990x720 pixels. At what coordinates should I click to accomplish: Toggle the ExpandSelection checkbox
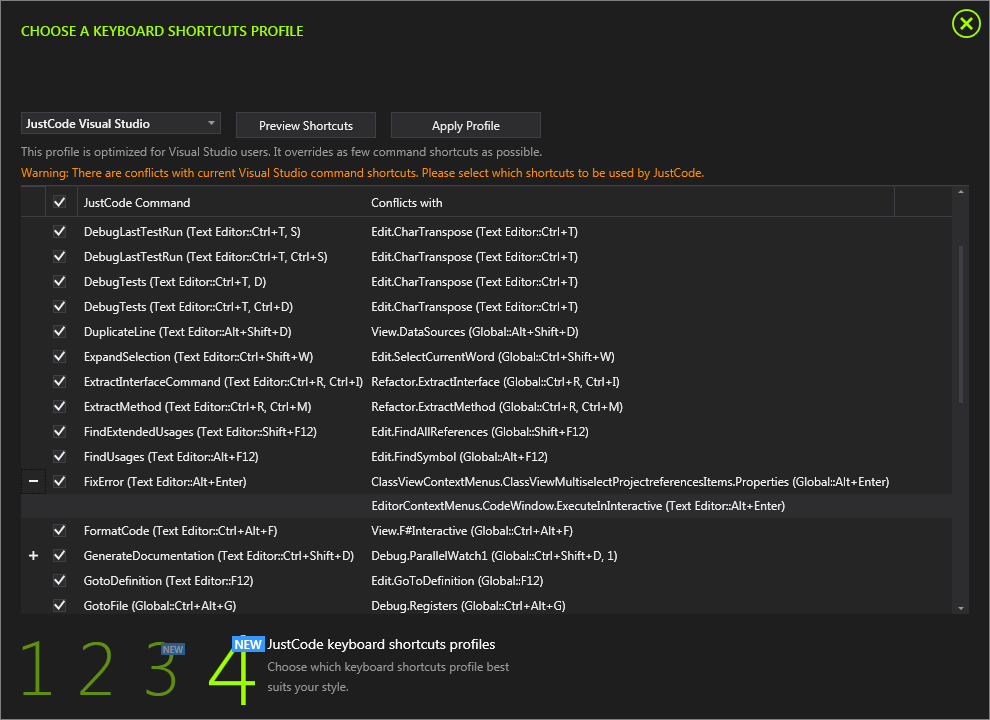tap(60, 356)
